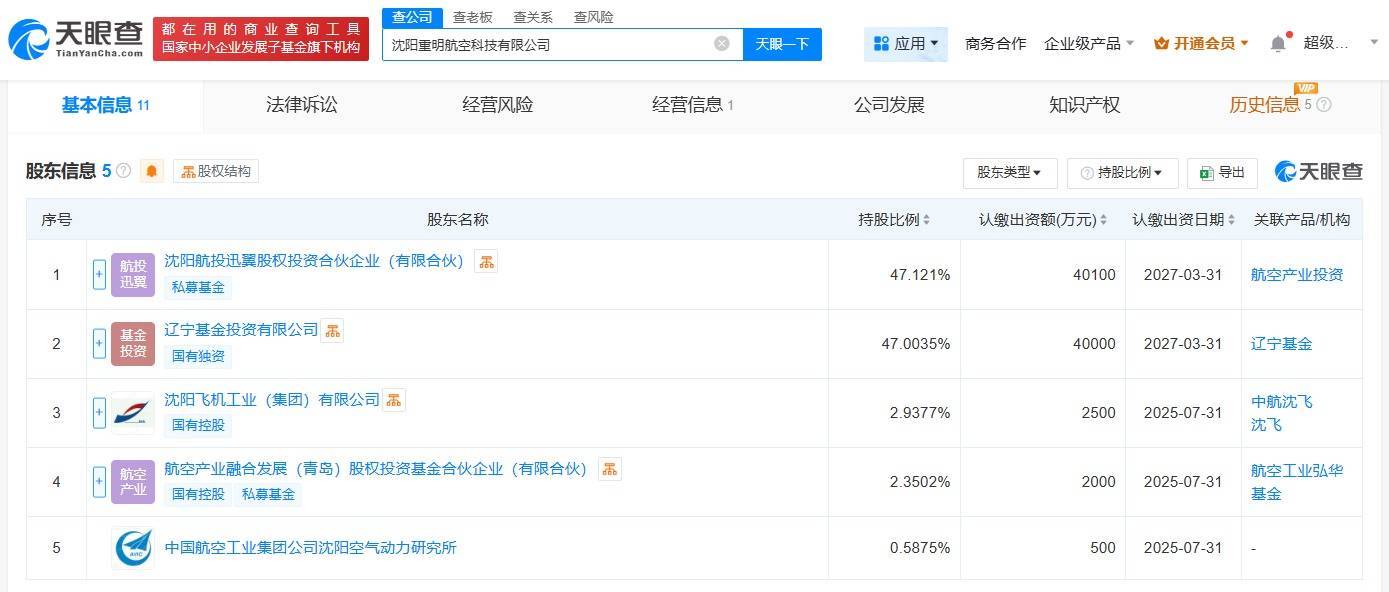
Task: Open the 企业级产品 dropdown
Action: pyautogui.click(x=1089, y=44)
